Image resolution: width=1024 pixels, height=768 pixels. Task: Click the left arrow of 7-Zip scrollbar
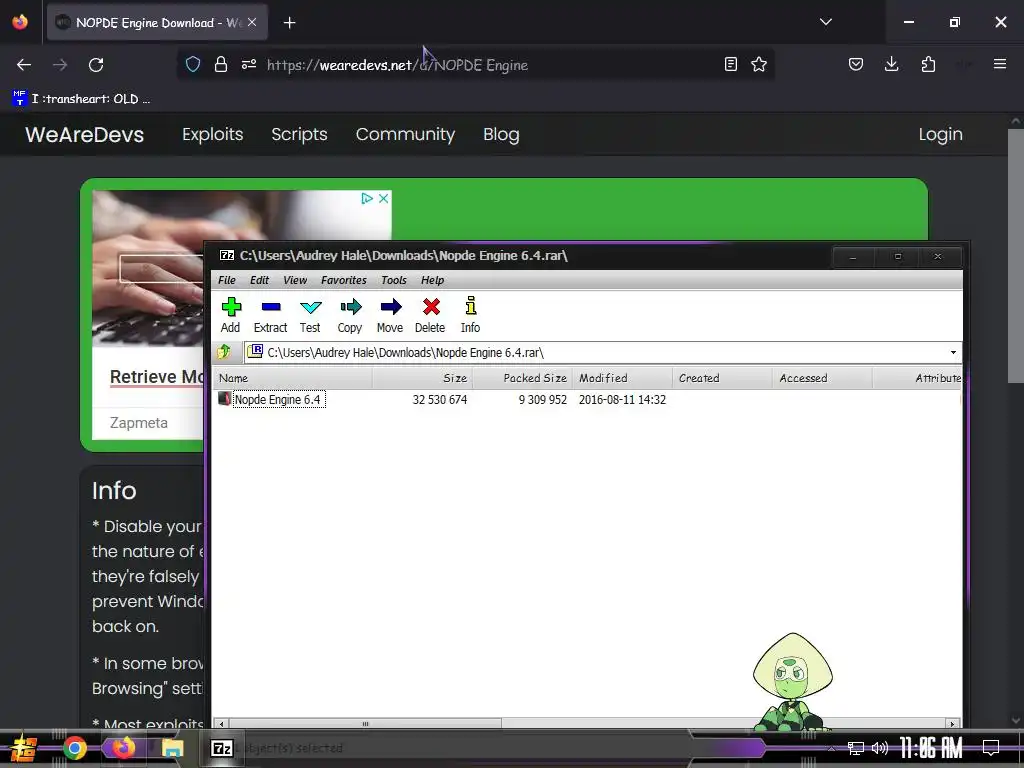click(222, 723)
